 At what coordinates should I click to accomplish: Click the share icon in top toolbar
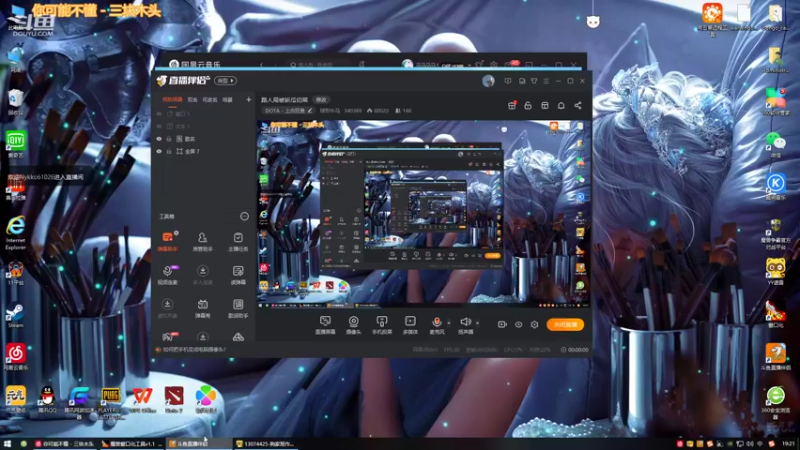(578, 105)
